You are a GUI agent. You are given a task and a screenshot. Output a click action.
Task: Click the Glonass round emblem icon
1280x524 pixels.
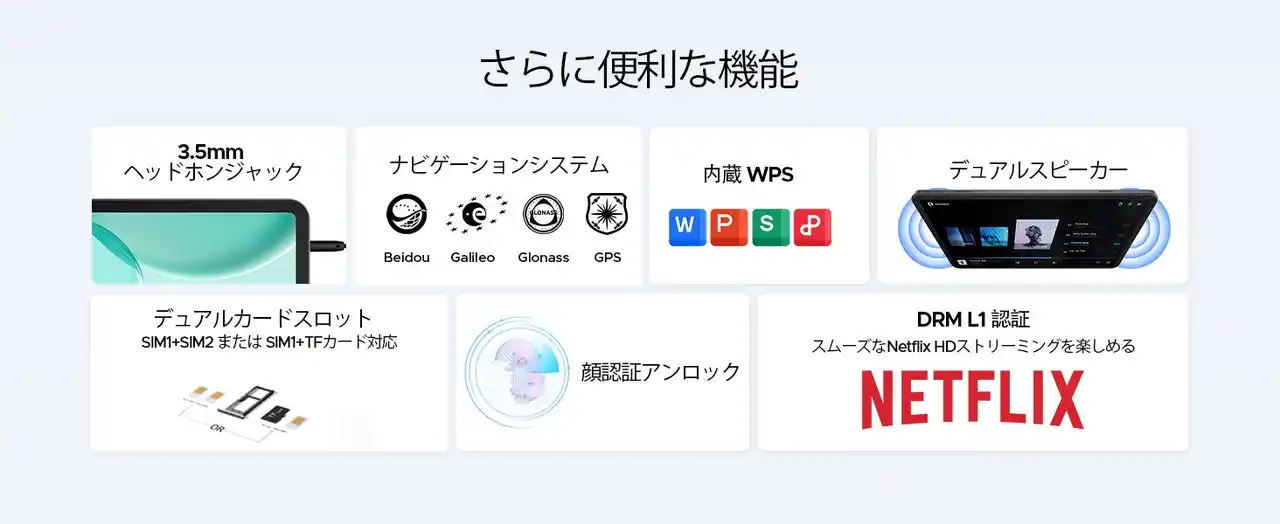(x=543, y=214)
